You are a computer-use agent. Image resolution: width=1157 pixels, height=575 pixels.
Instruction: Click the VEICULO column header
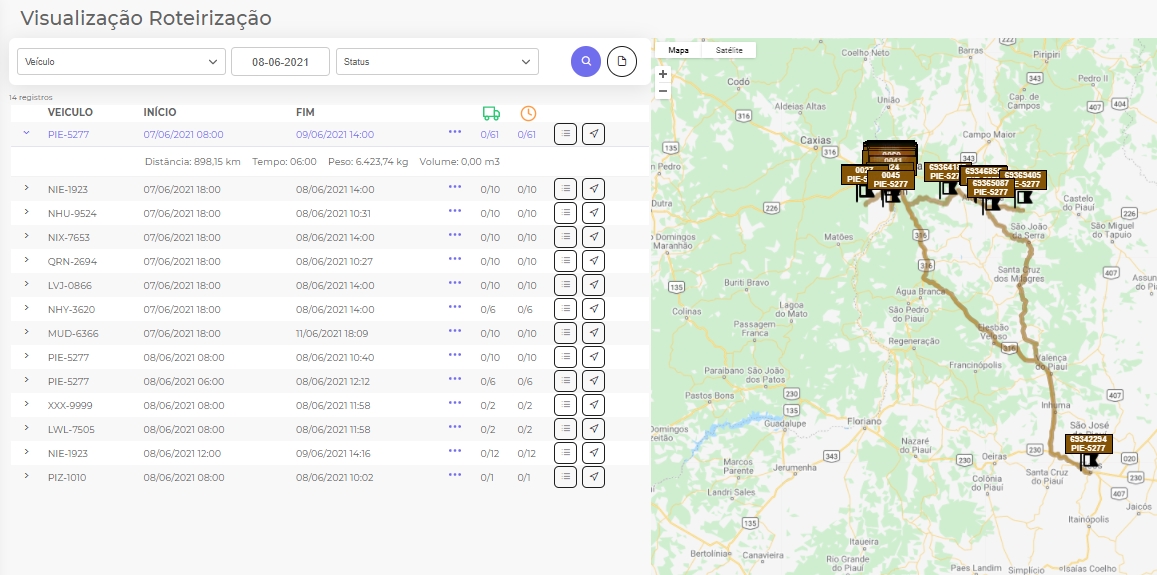[70, 112]
